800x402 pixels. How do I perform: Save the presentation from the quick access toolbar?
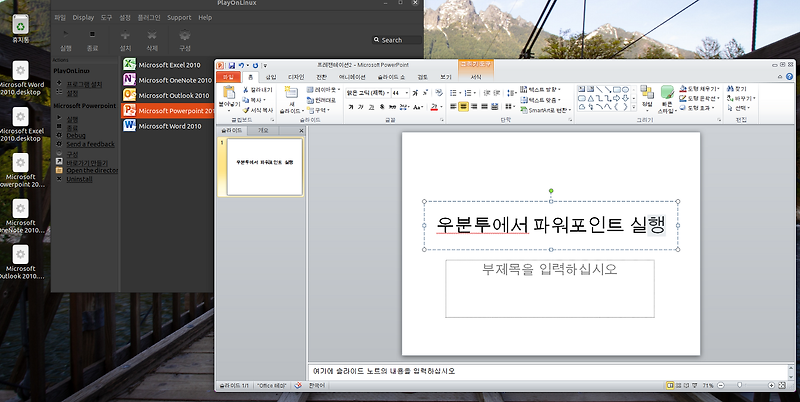[232, 65]
